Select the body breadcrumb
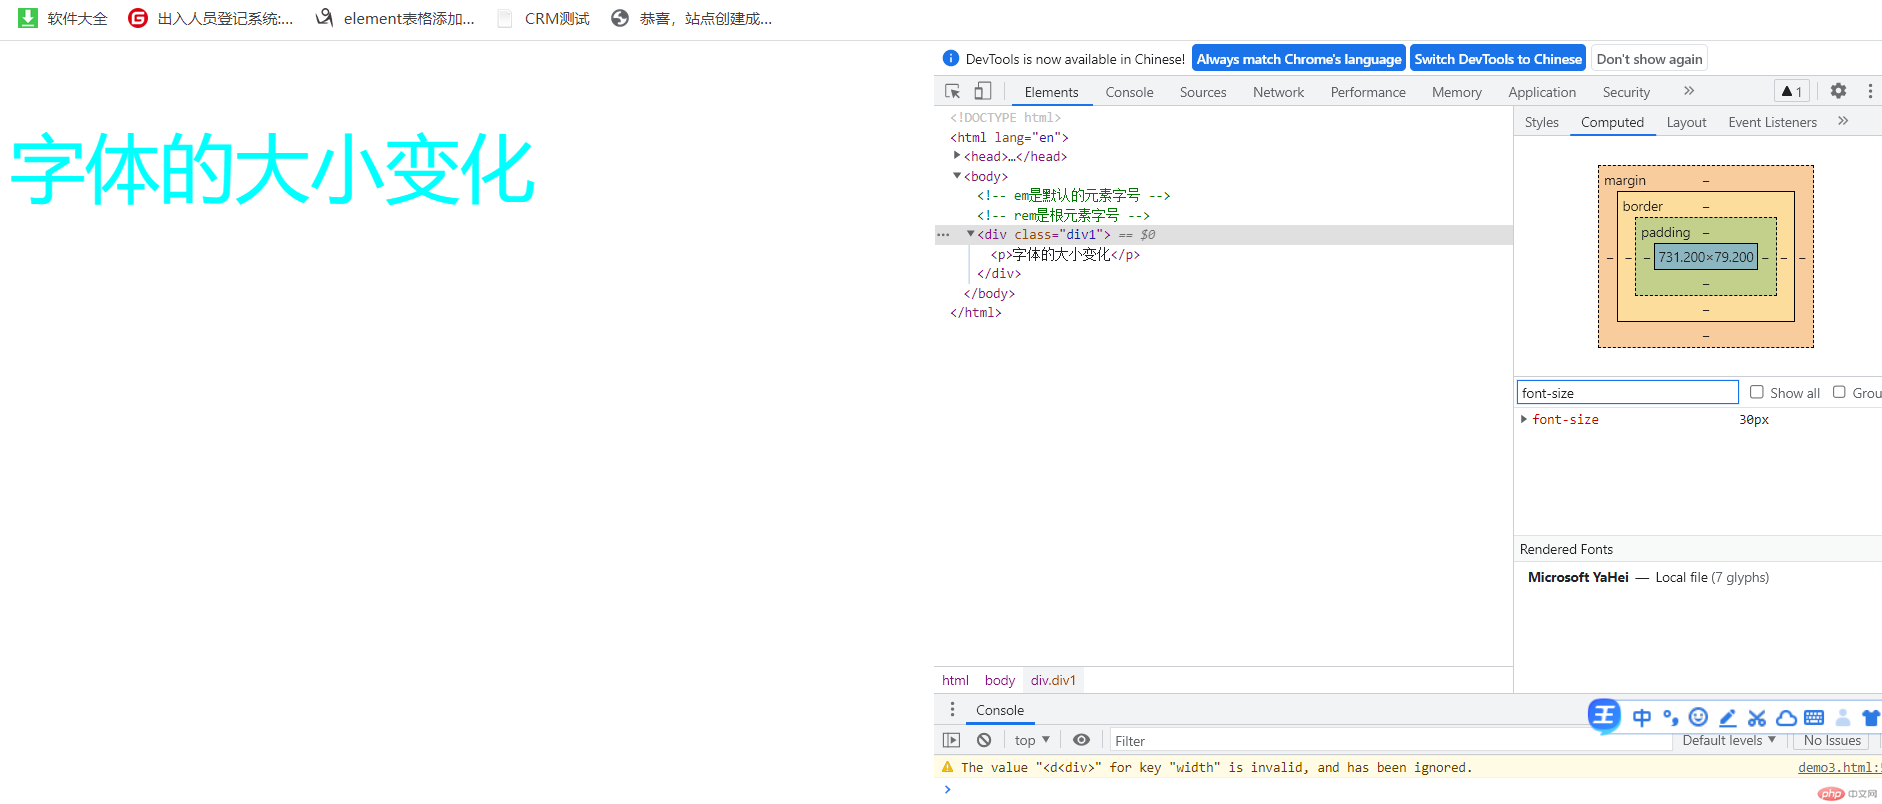 (999, 680)
